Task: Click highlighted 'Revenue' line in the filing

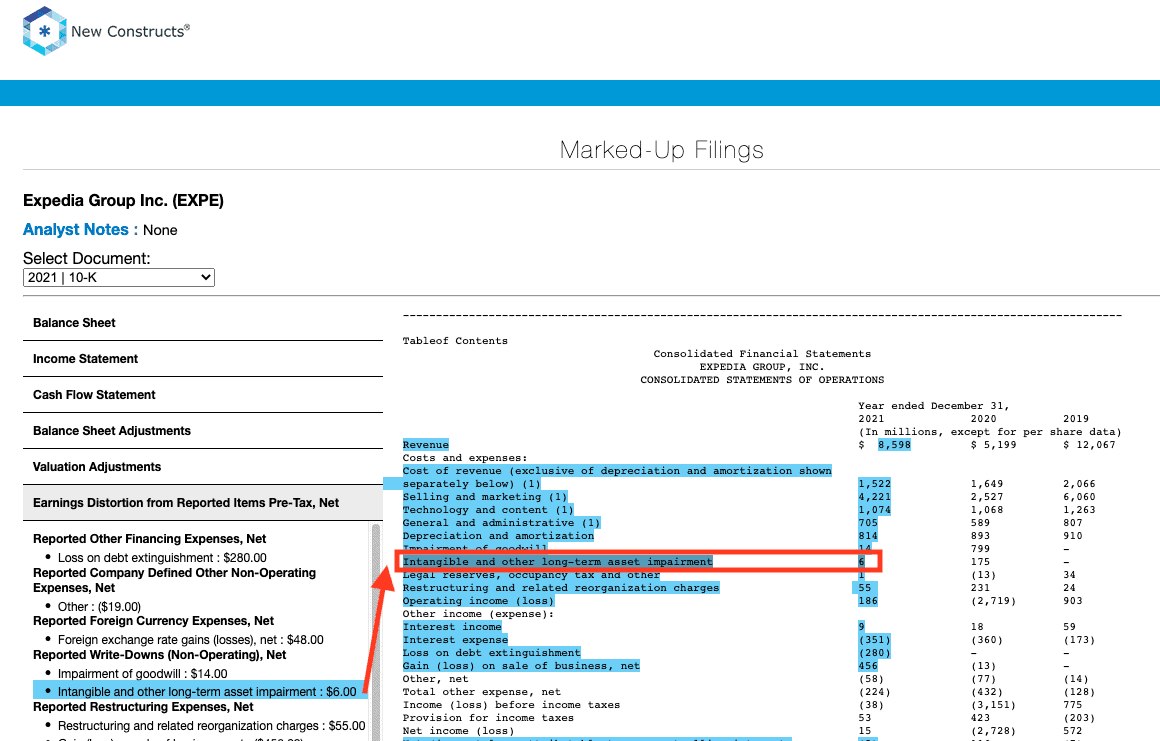Action: 425,444
